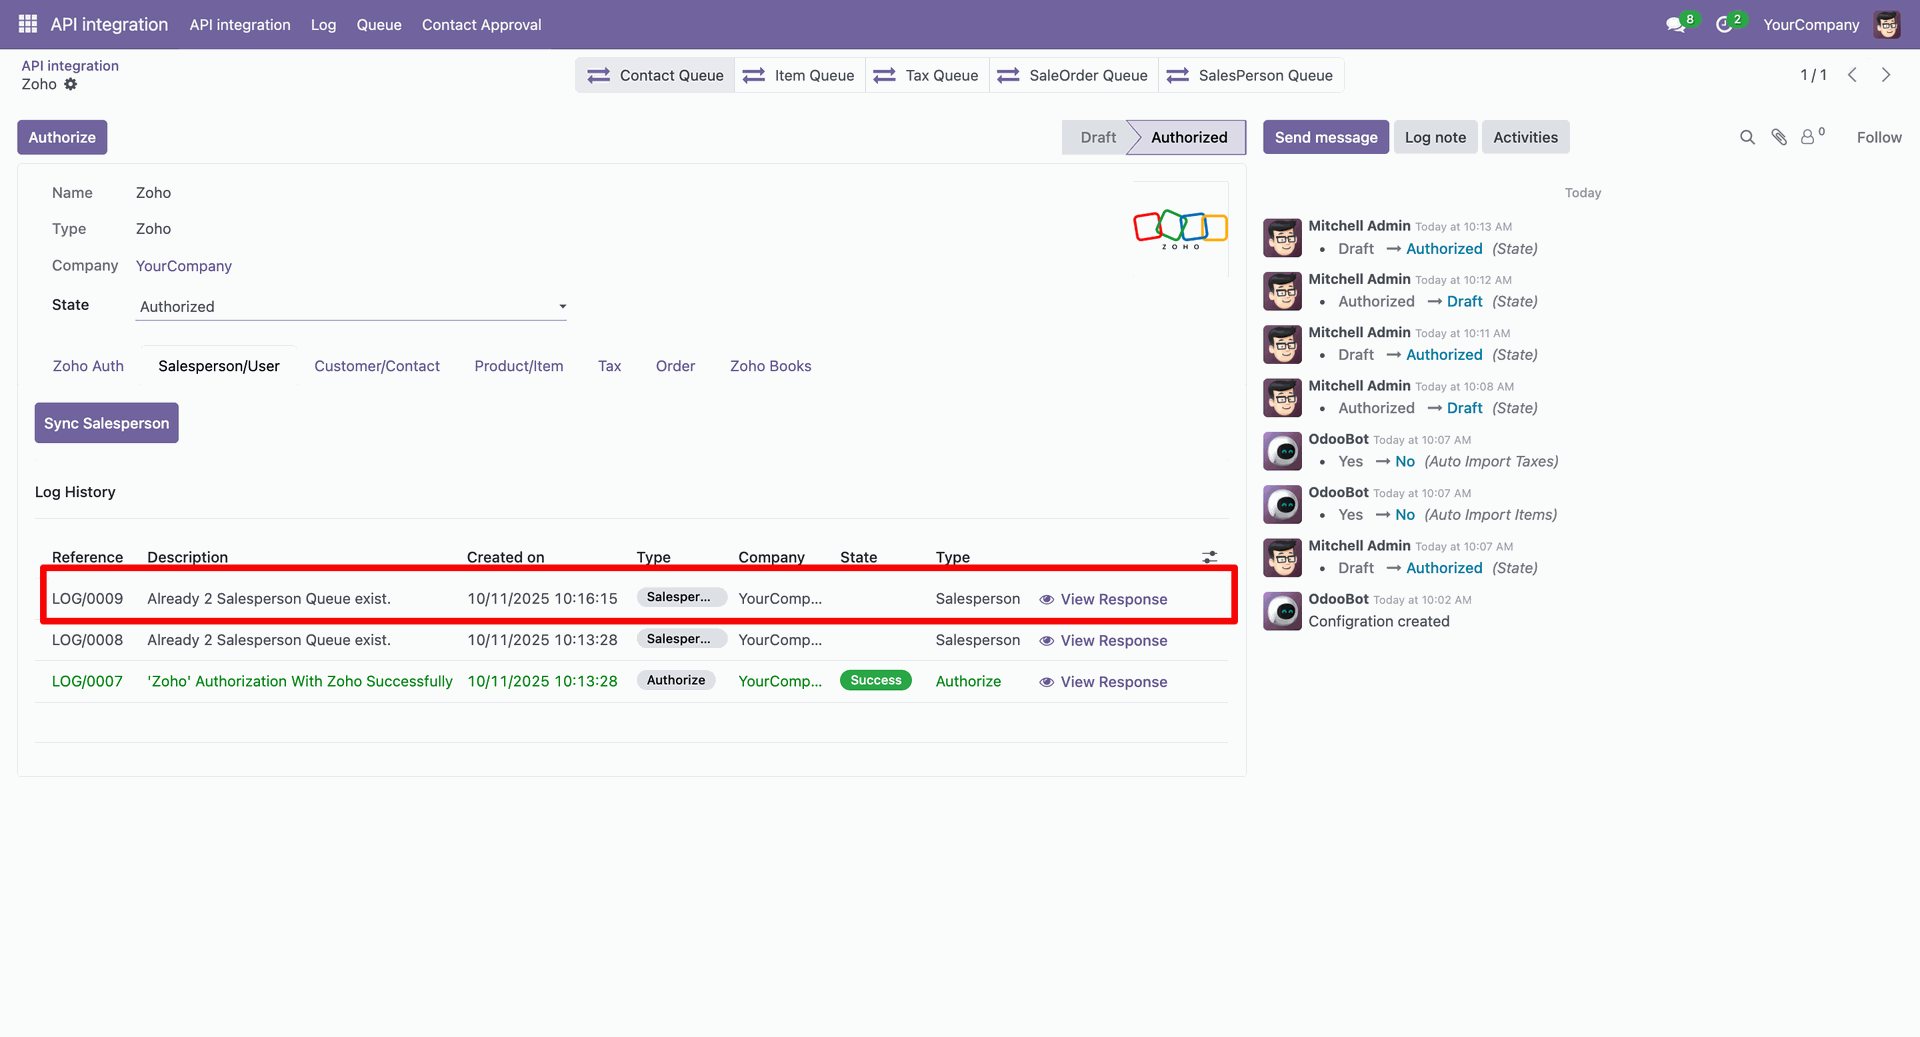
Task: Go to the next record arrow
Action: coord(1886,75)
